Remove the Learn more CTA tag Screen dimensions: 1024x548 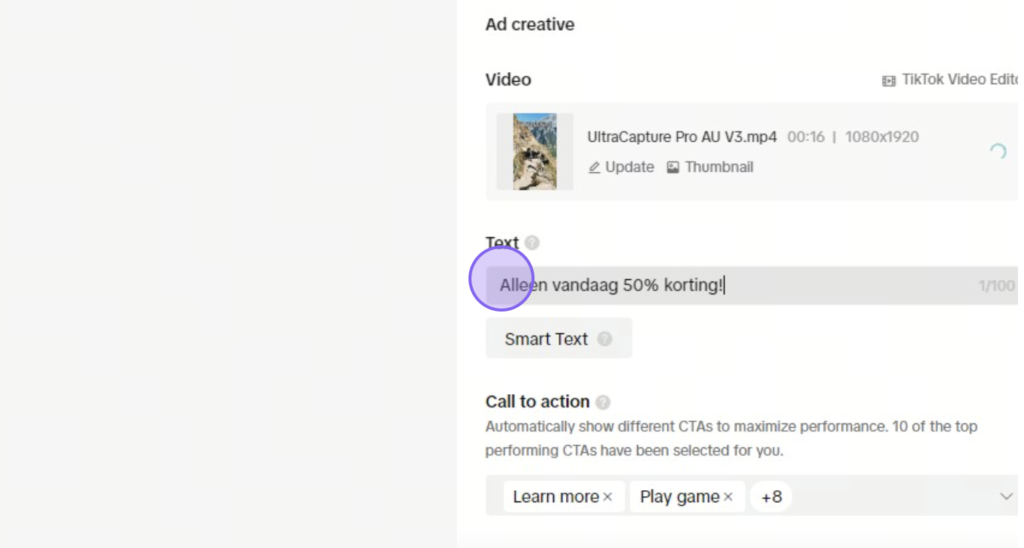pos(608,497)
